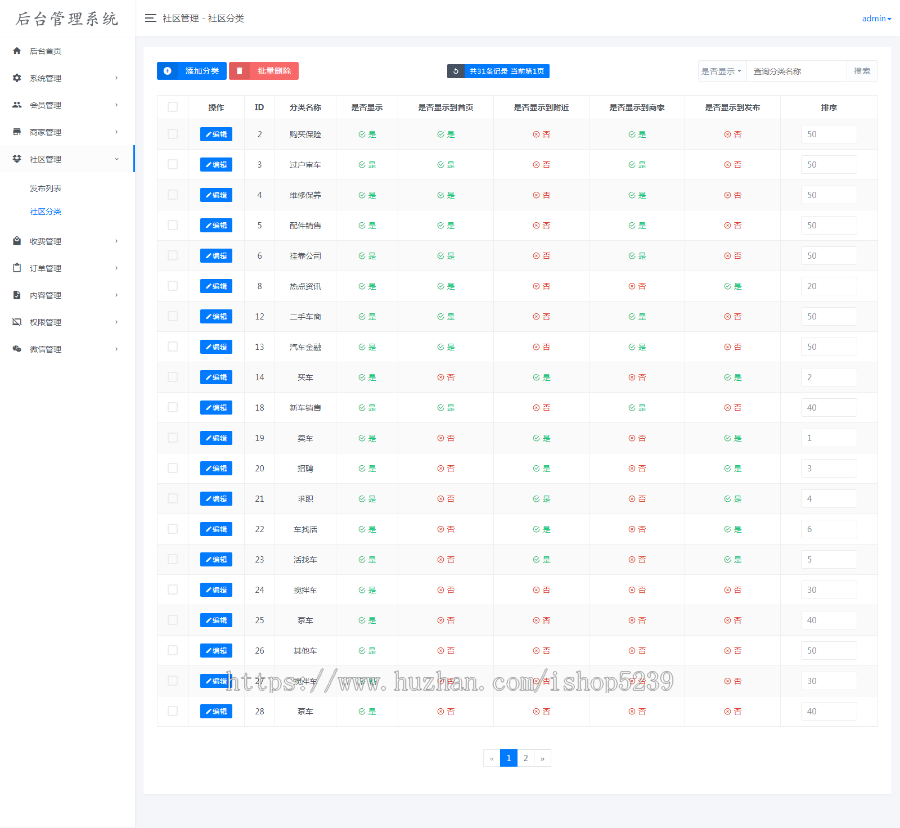Open 发布列表 in the sidebar submenu

tap(46, 188)
